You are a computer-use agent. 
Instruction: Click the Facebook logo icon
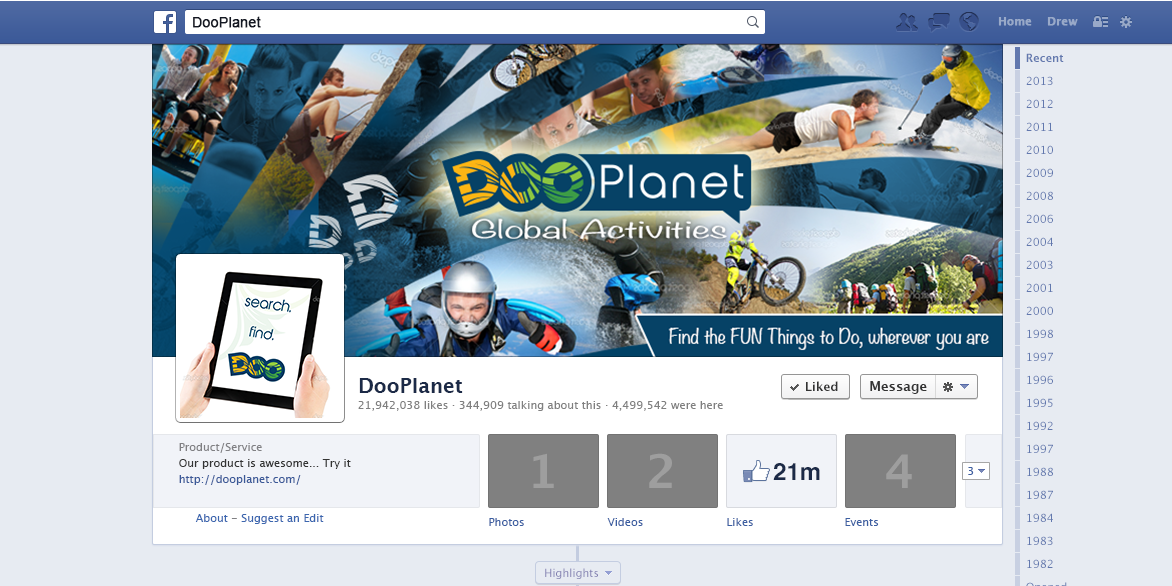coord(165,22)
